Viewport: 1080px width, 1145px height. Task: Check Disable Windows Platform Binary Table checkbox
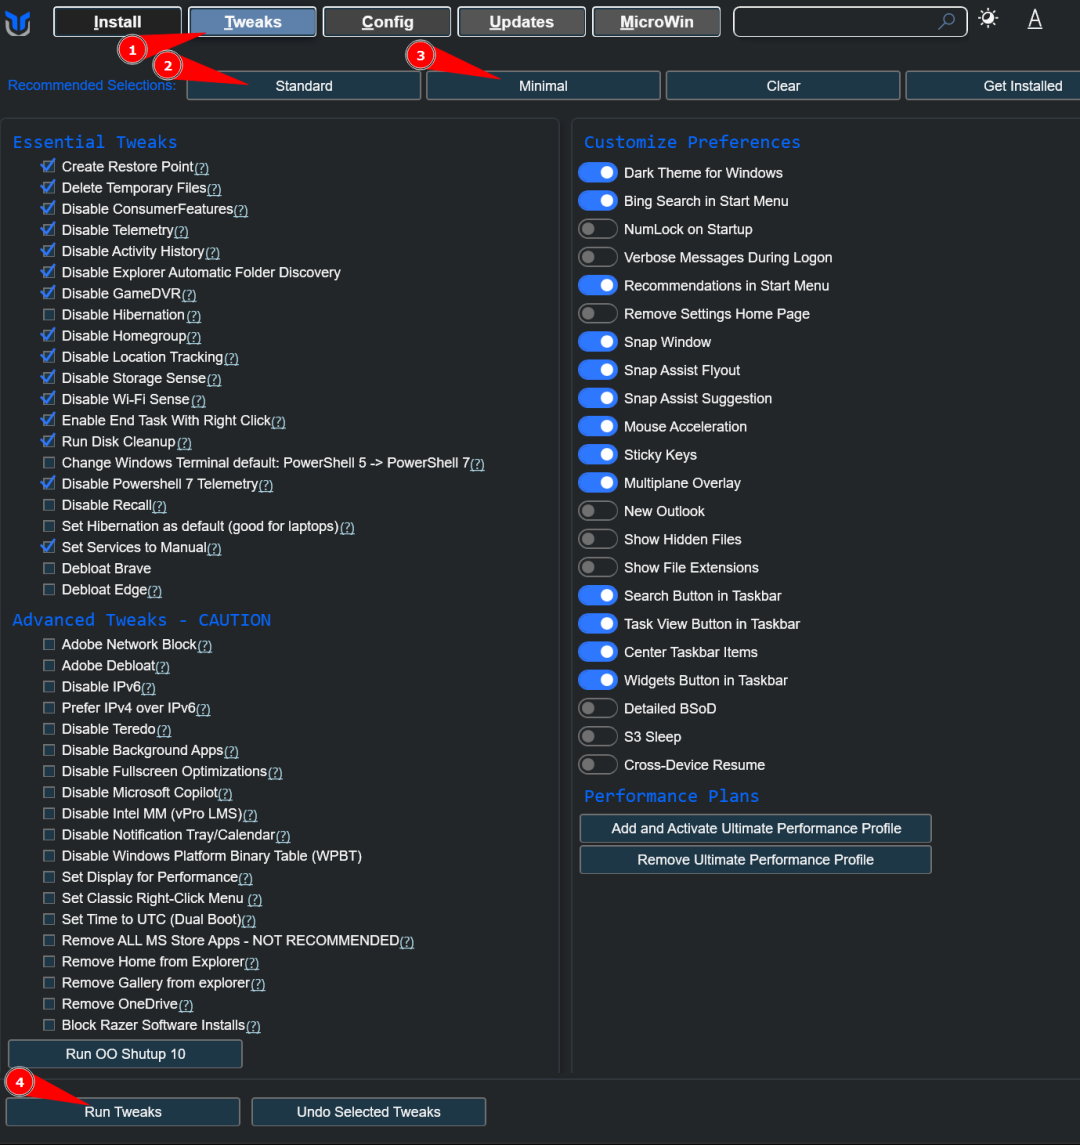pos(49,857)
